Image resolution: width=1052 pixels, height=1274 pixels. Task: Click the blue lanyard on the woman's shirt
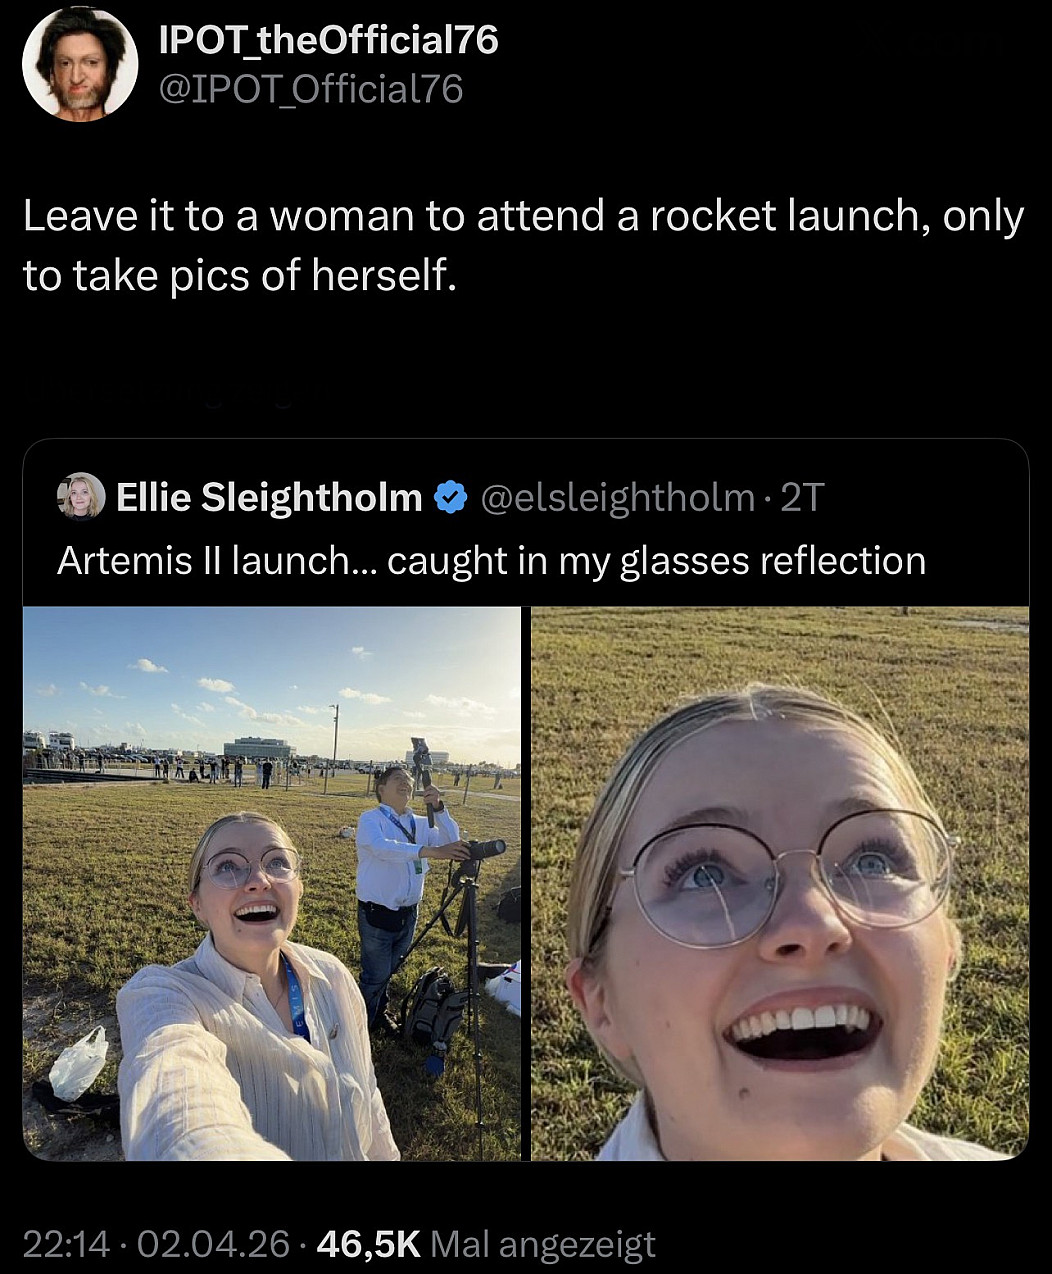295,990
